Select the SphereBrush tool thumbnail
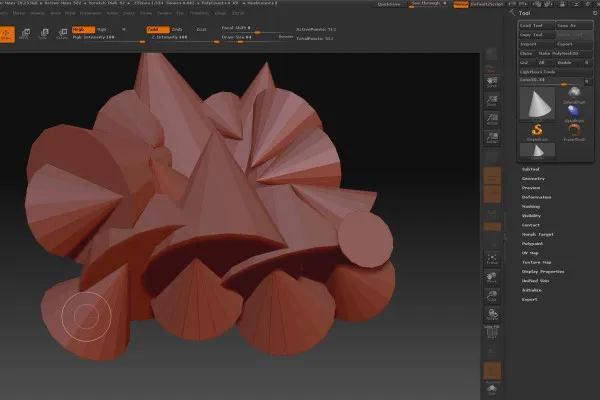 (x=574, y=96)
